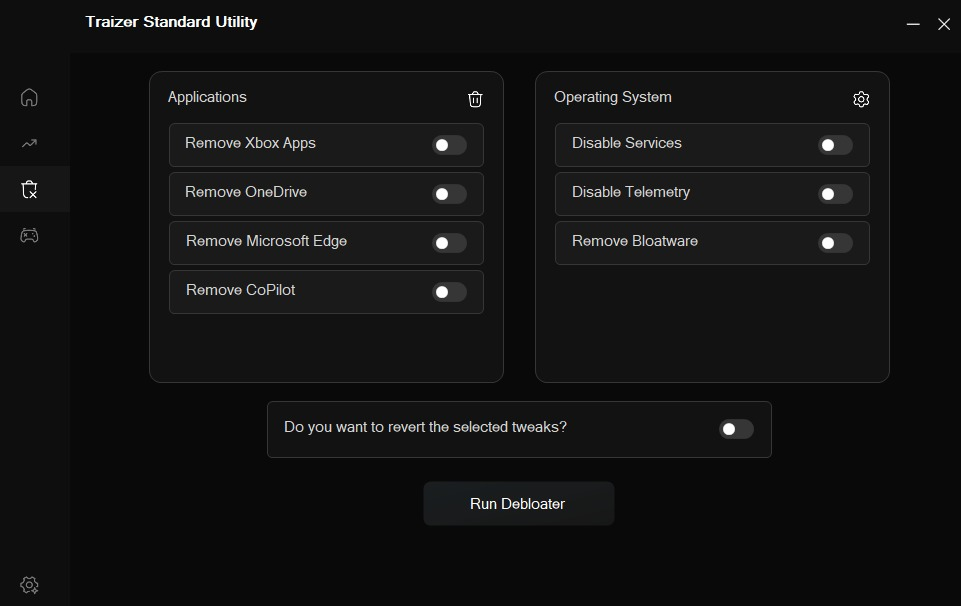Click the Operating System gear icon
This screenshot has width=961, height=606.
pyautogui.click(x=861, y=99)
